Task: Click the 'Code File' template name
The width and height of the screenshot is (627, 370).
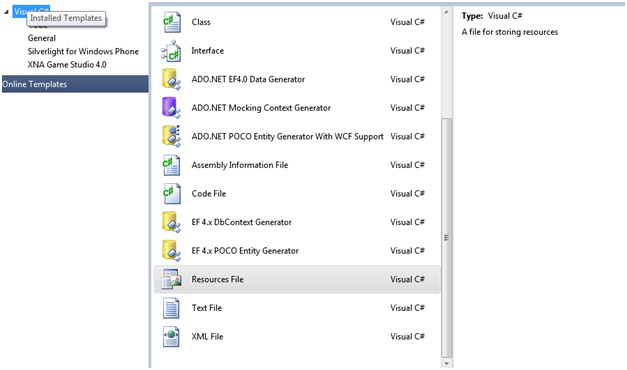Action: pos(209,194)
